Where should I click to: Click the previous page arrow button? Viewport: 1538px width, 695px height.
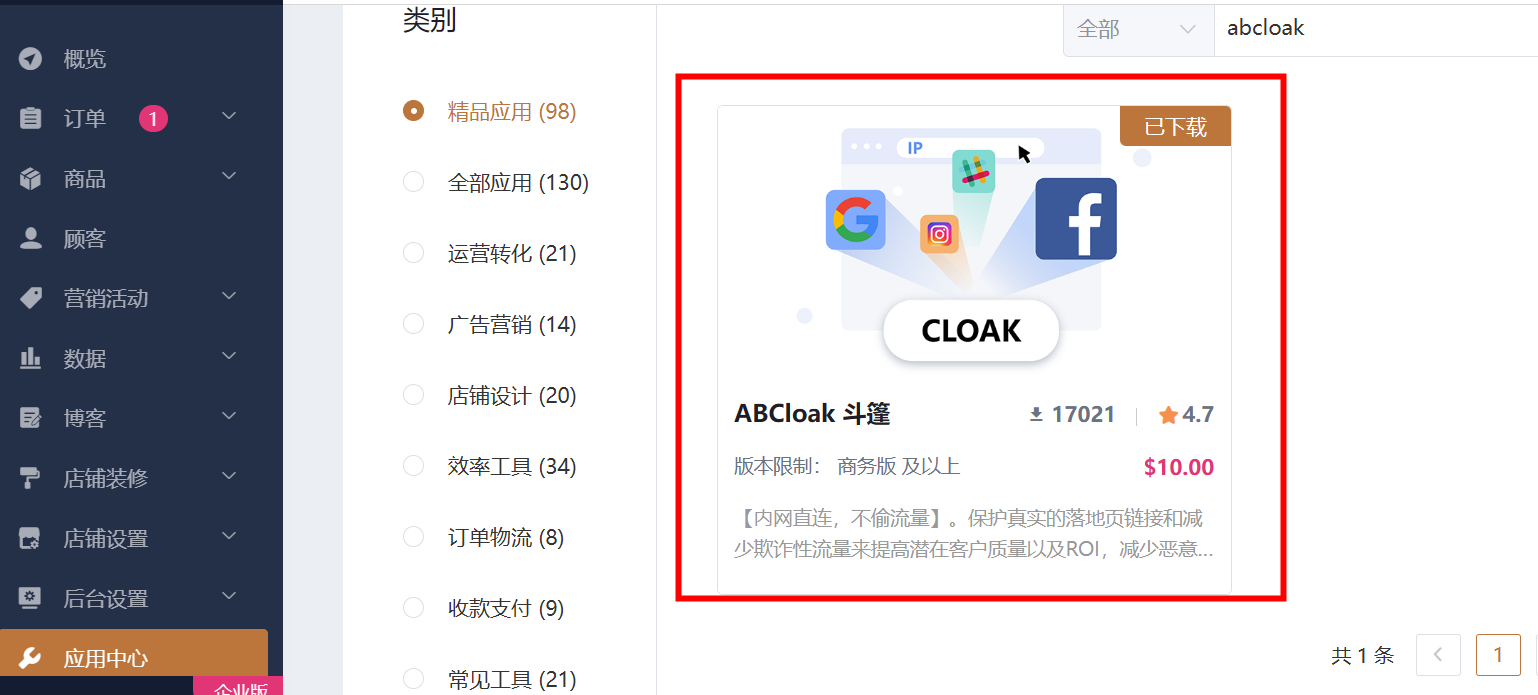[1439, 655]
